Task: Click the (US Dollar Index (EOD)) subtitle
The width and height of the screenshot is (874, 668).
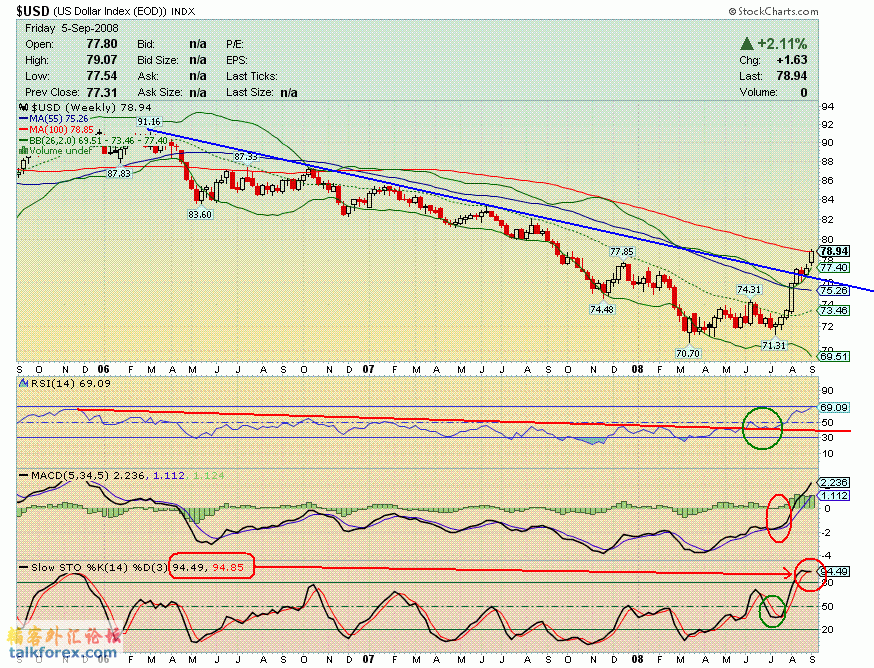Action: coord(110,11)
